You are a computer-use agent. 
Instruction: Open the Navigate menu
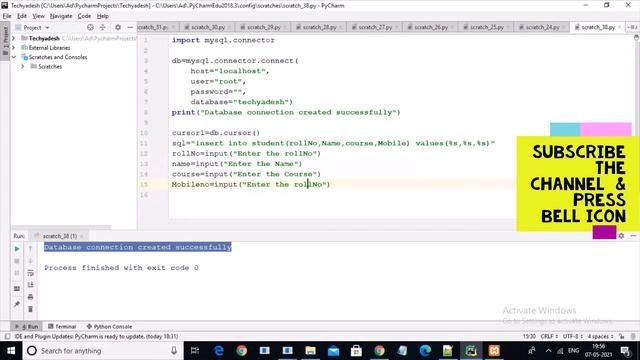(x=61, y=16)
